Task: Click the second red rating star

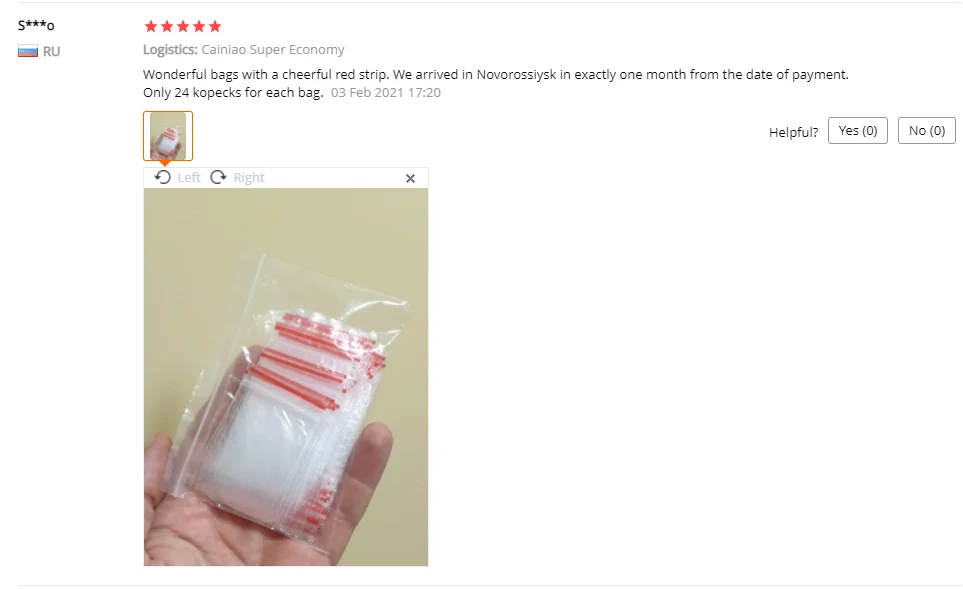Action: [x=166, y=26]
